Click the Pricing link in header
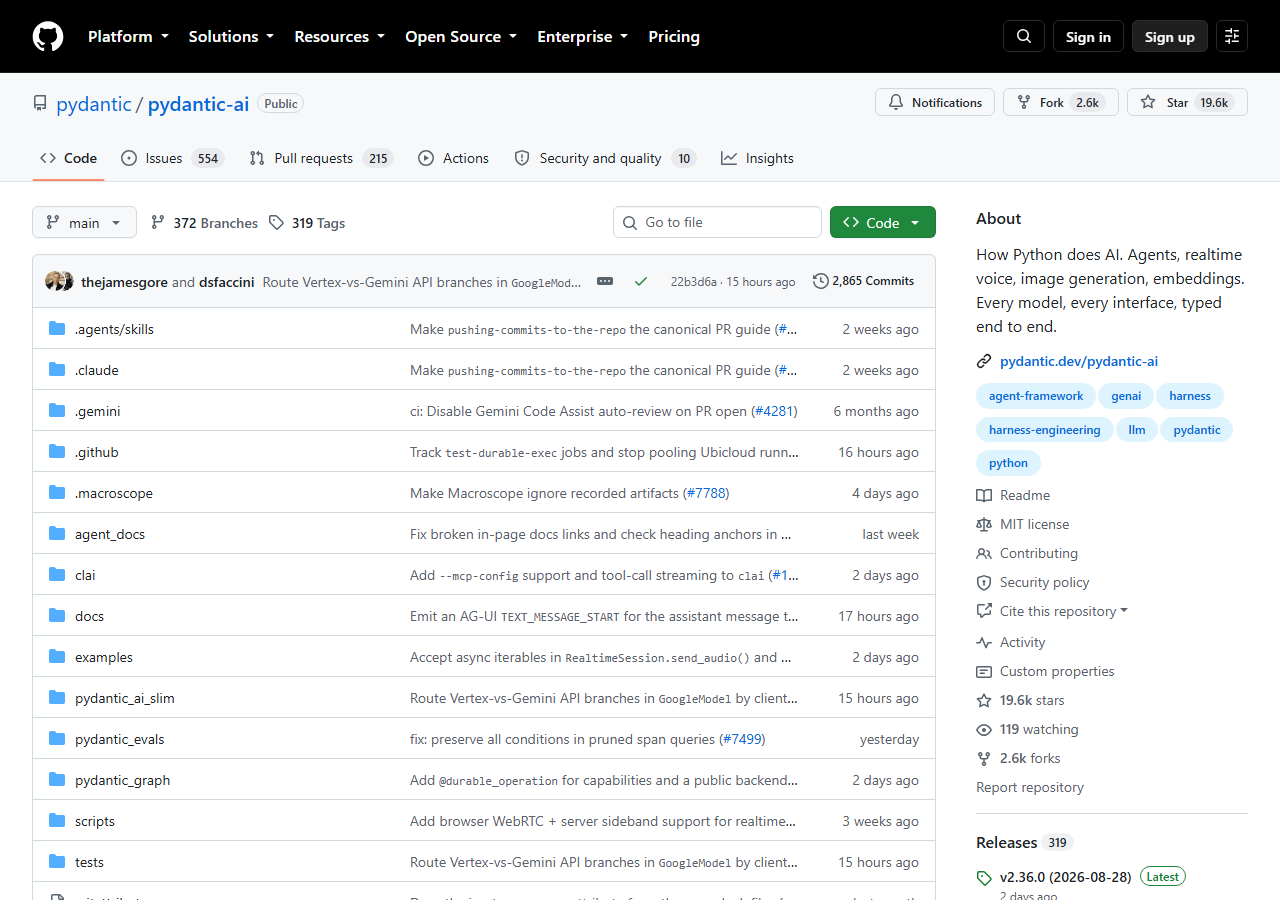This screenshot has width=1280, height=900. point(674,36)
